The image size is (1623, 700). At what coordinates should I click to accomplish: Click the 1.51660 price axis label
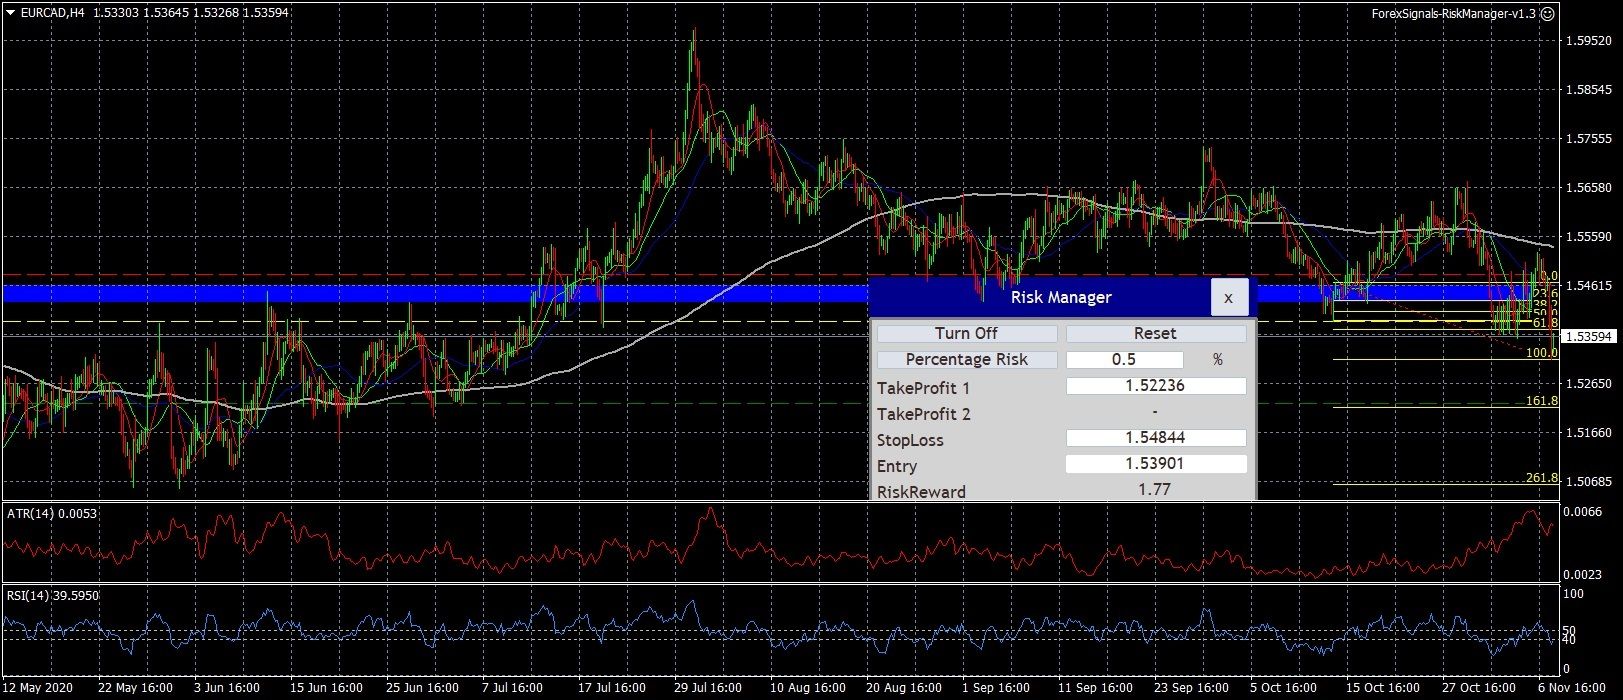(1590, 433)
